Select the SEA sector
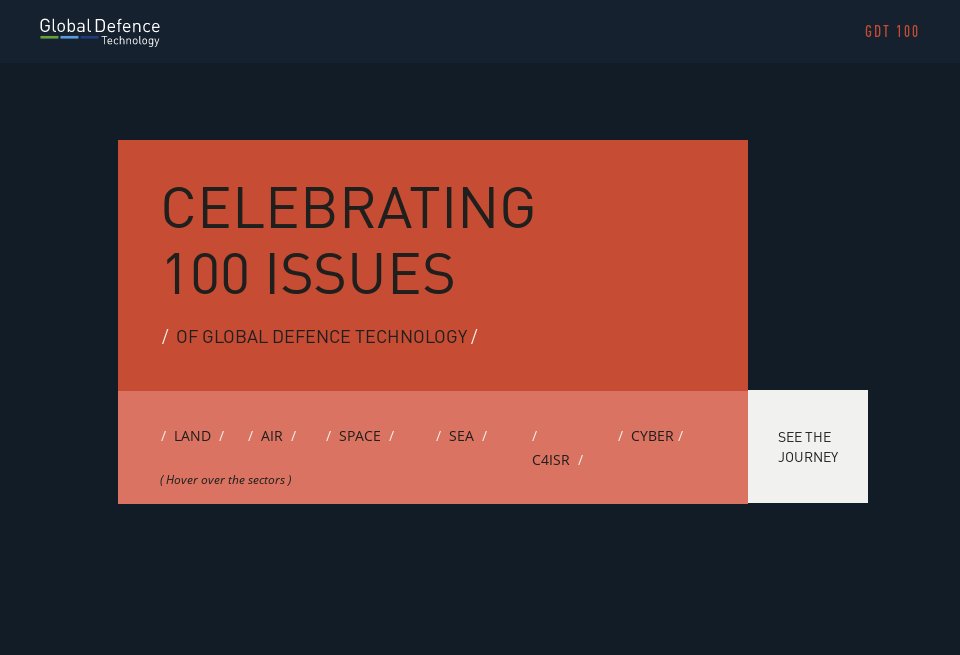 tap(461, 436)
